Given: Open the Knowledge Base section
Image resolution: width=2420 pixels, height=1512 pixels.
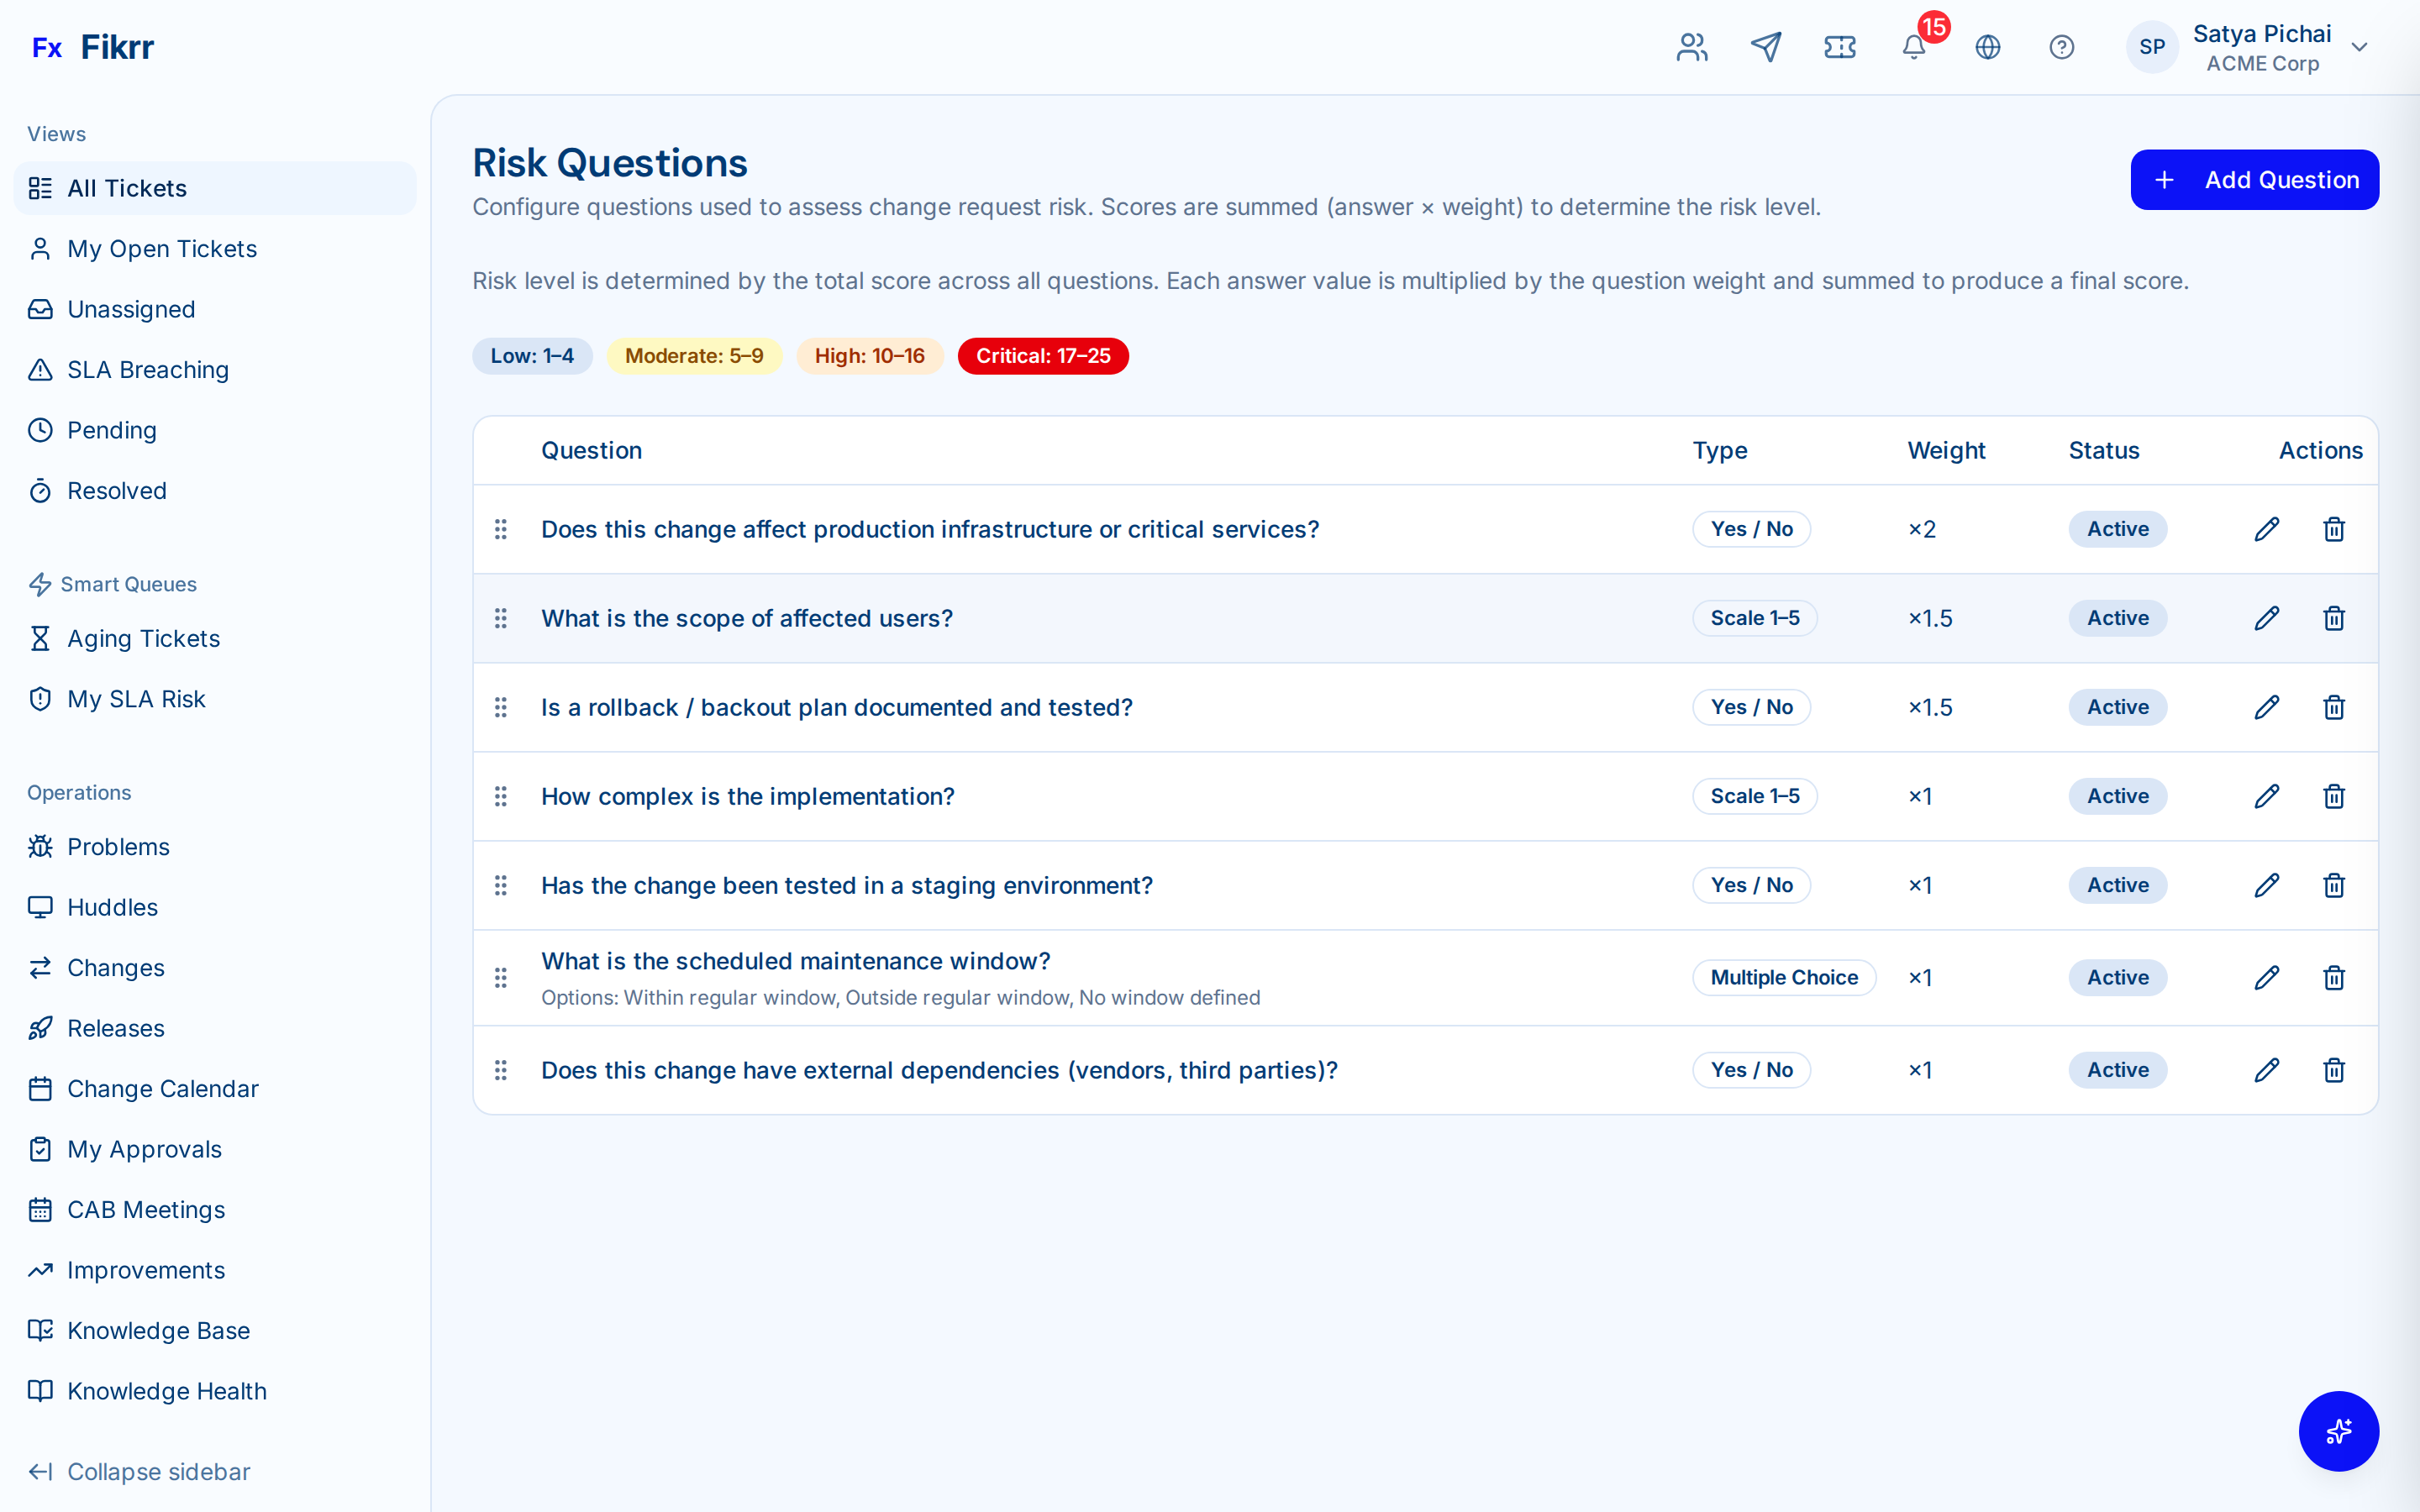Looking at the screenshot, I should click(158, 1330).
